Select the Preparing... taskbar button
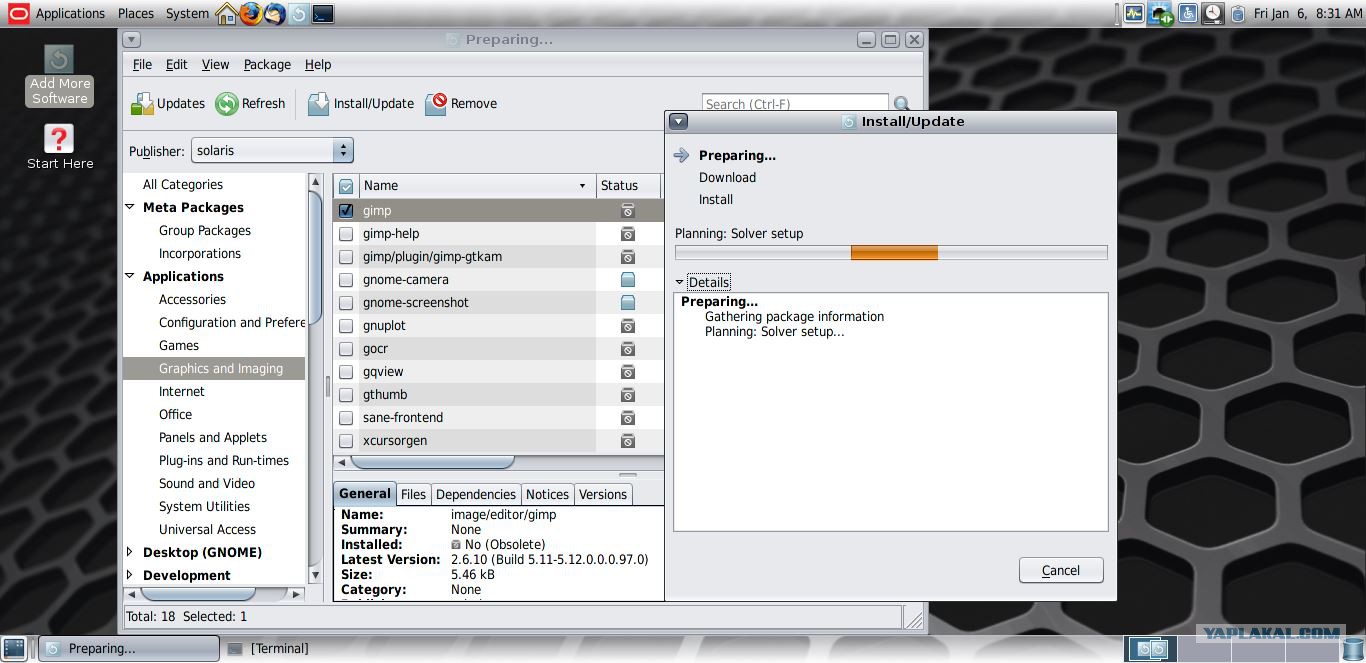Image resolution: width=1366 pixels, height=663 pixels. click(x=129, y=649)
